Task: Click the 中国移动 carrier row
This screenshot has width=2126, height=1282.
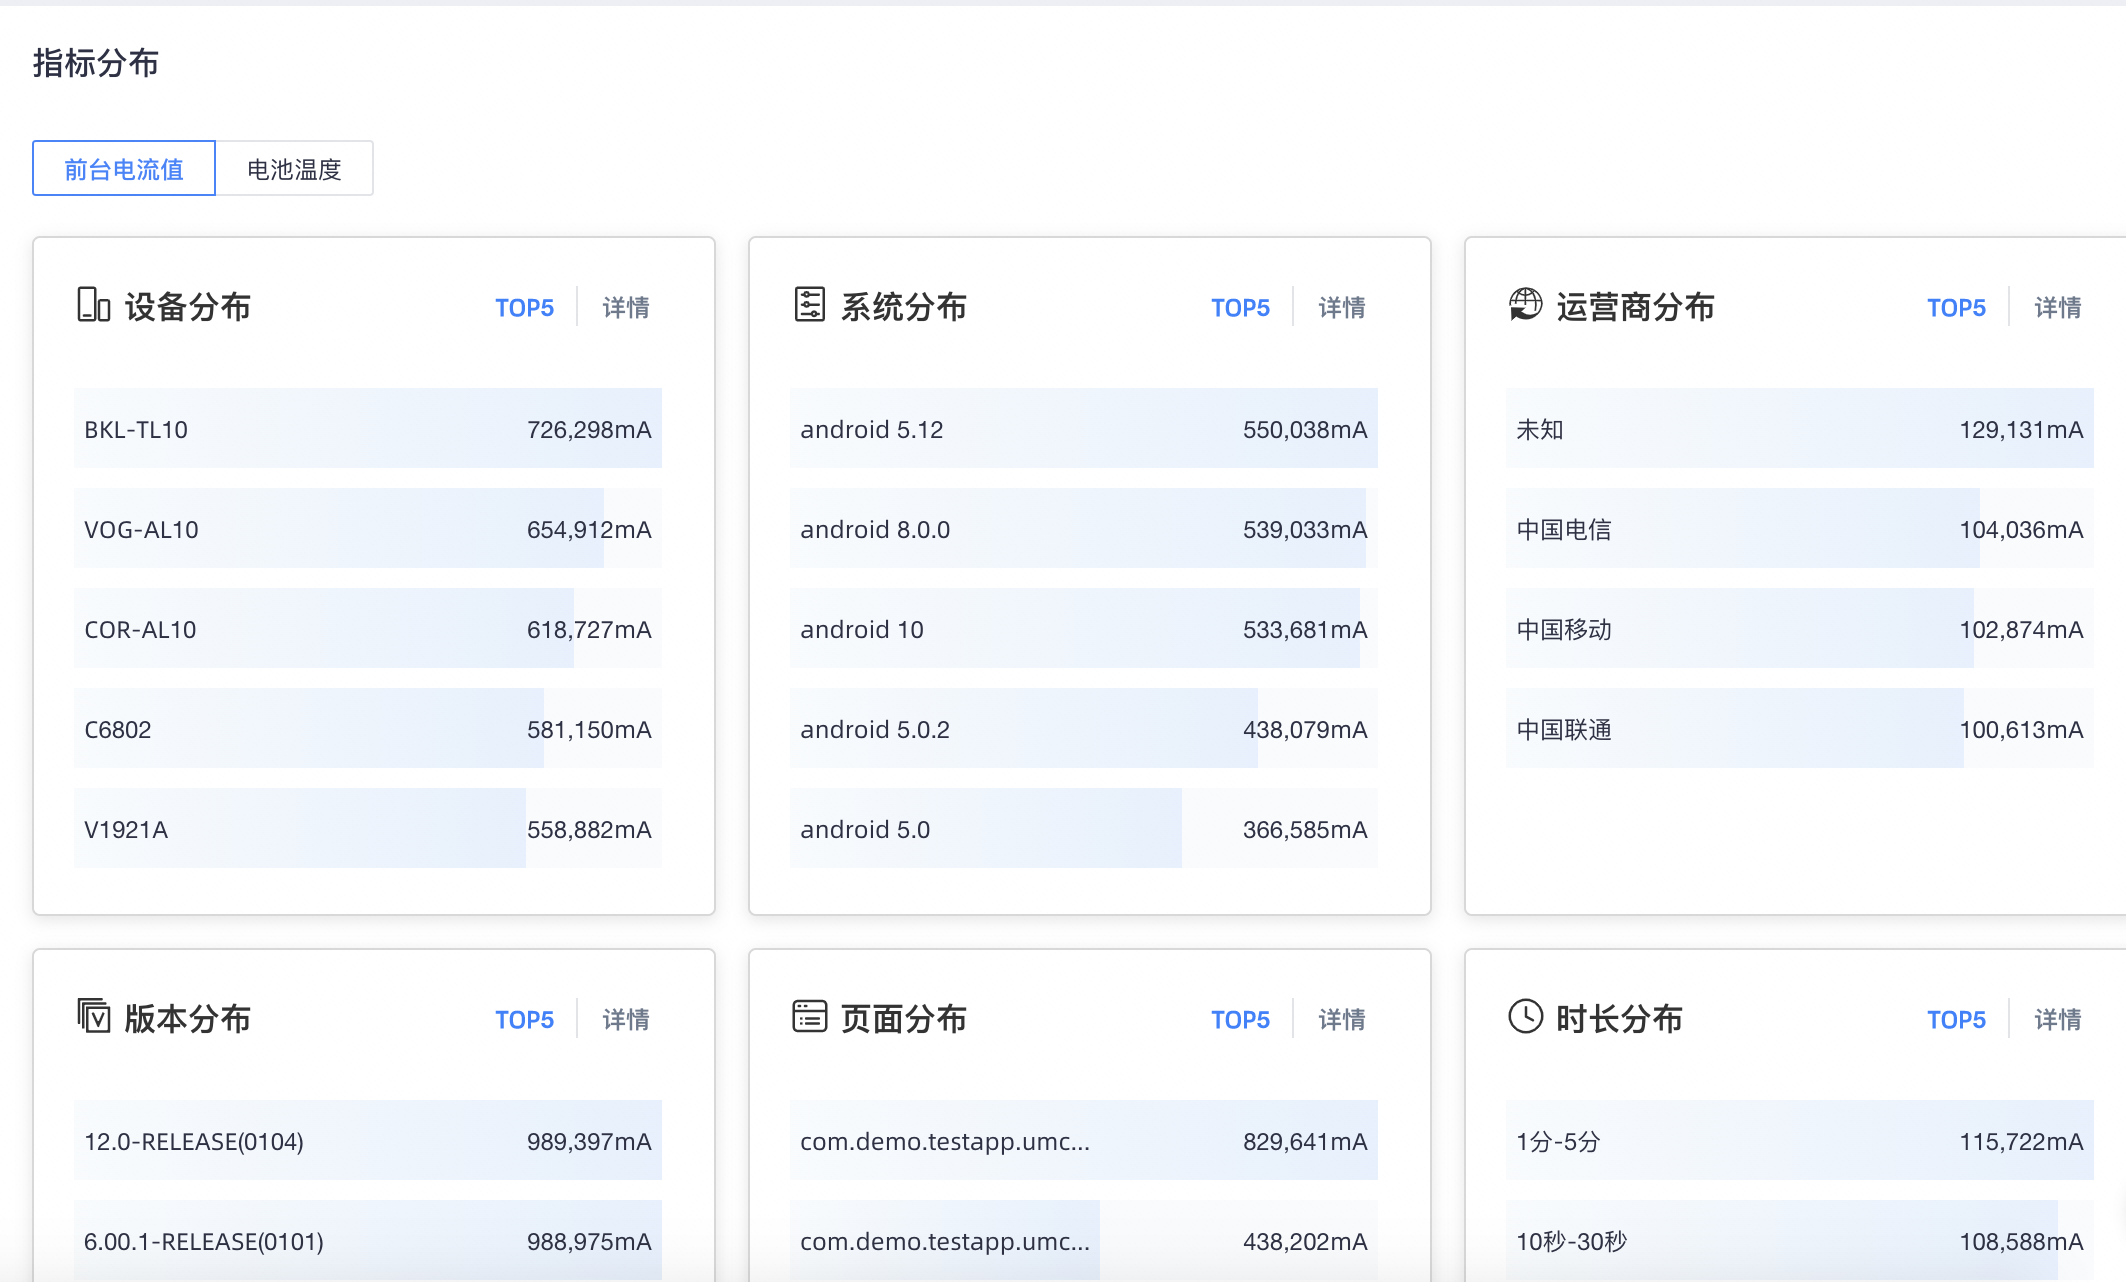Action: pyautogui.click(x=1800, y=628)
